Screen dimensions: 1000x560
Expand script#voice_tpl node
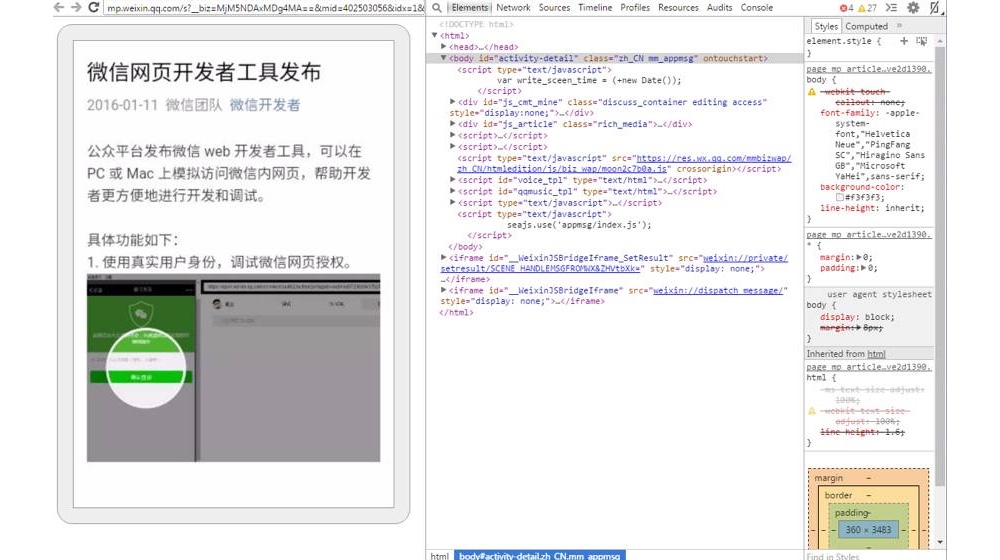click(x=452, y=180)
